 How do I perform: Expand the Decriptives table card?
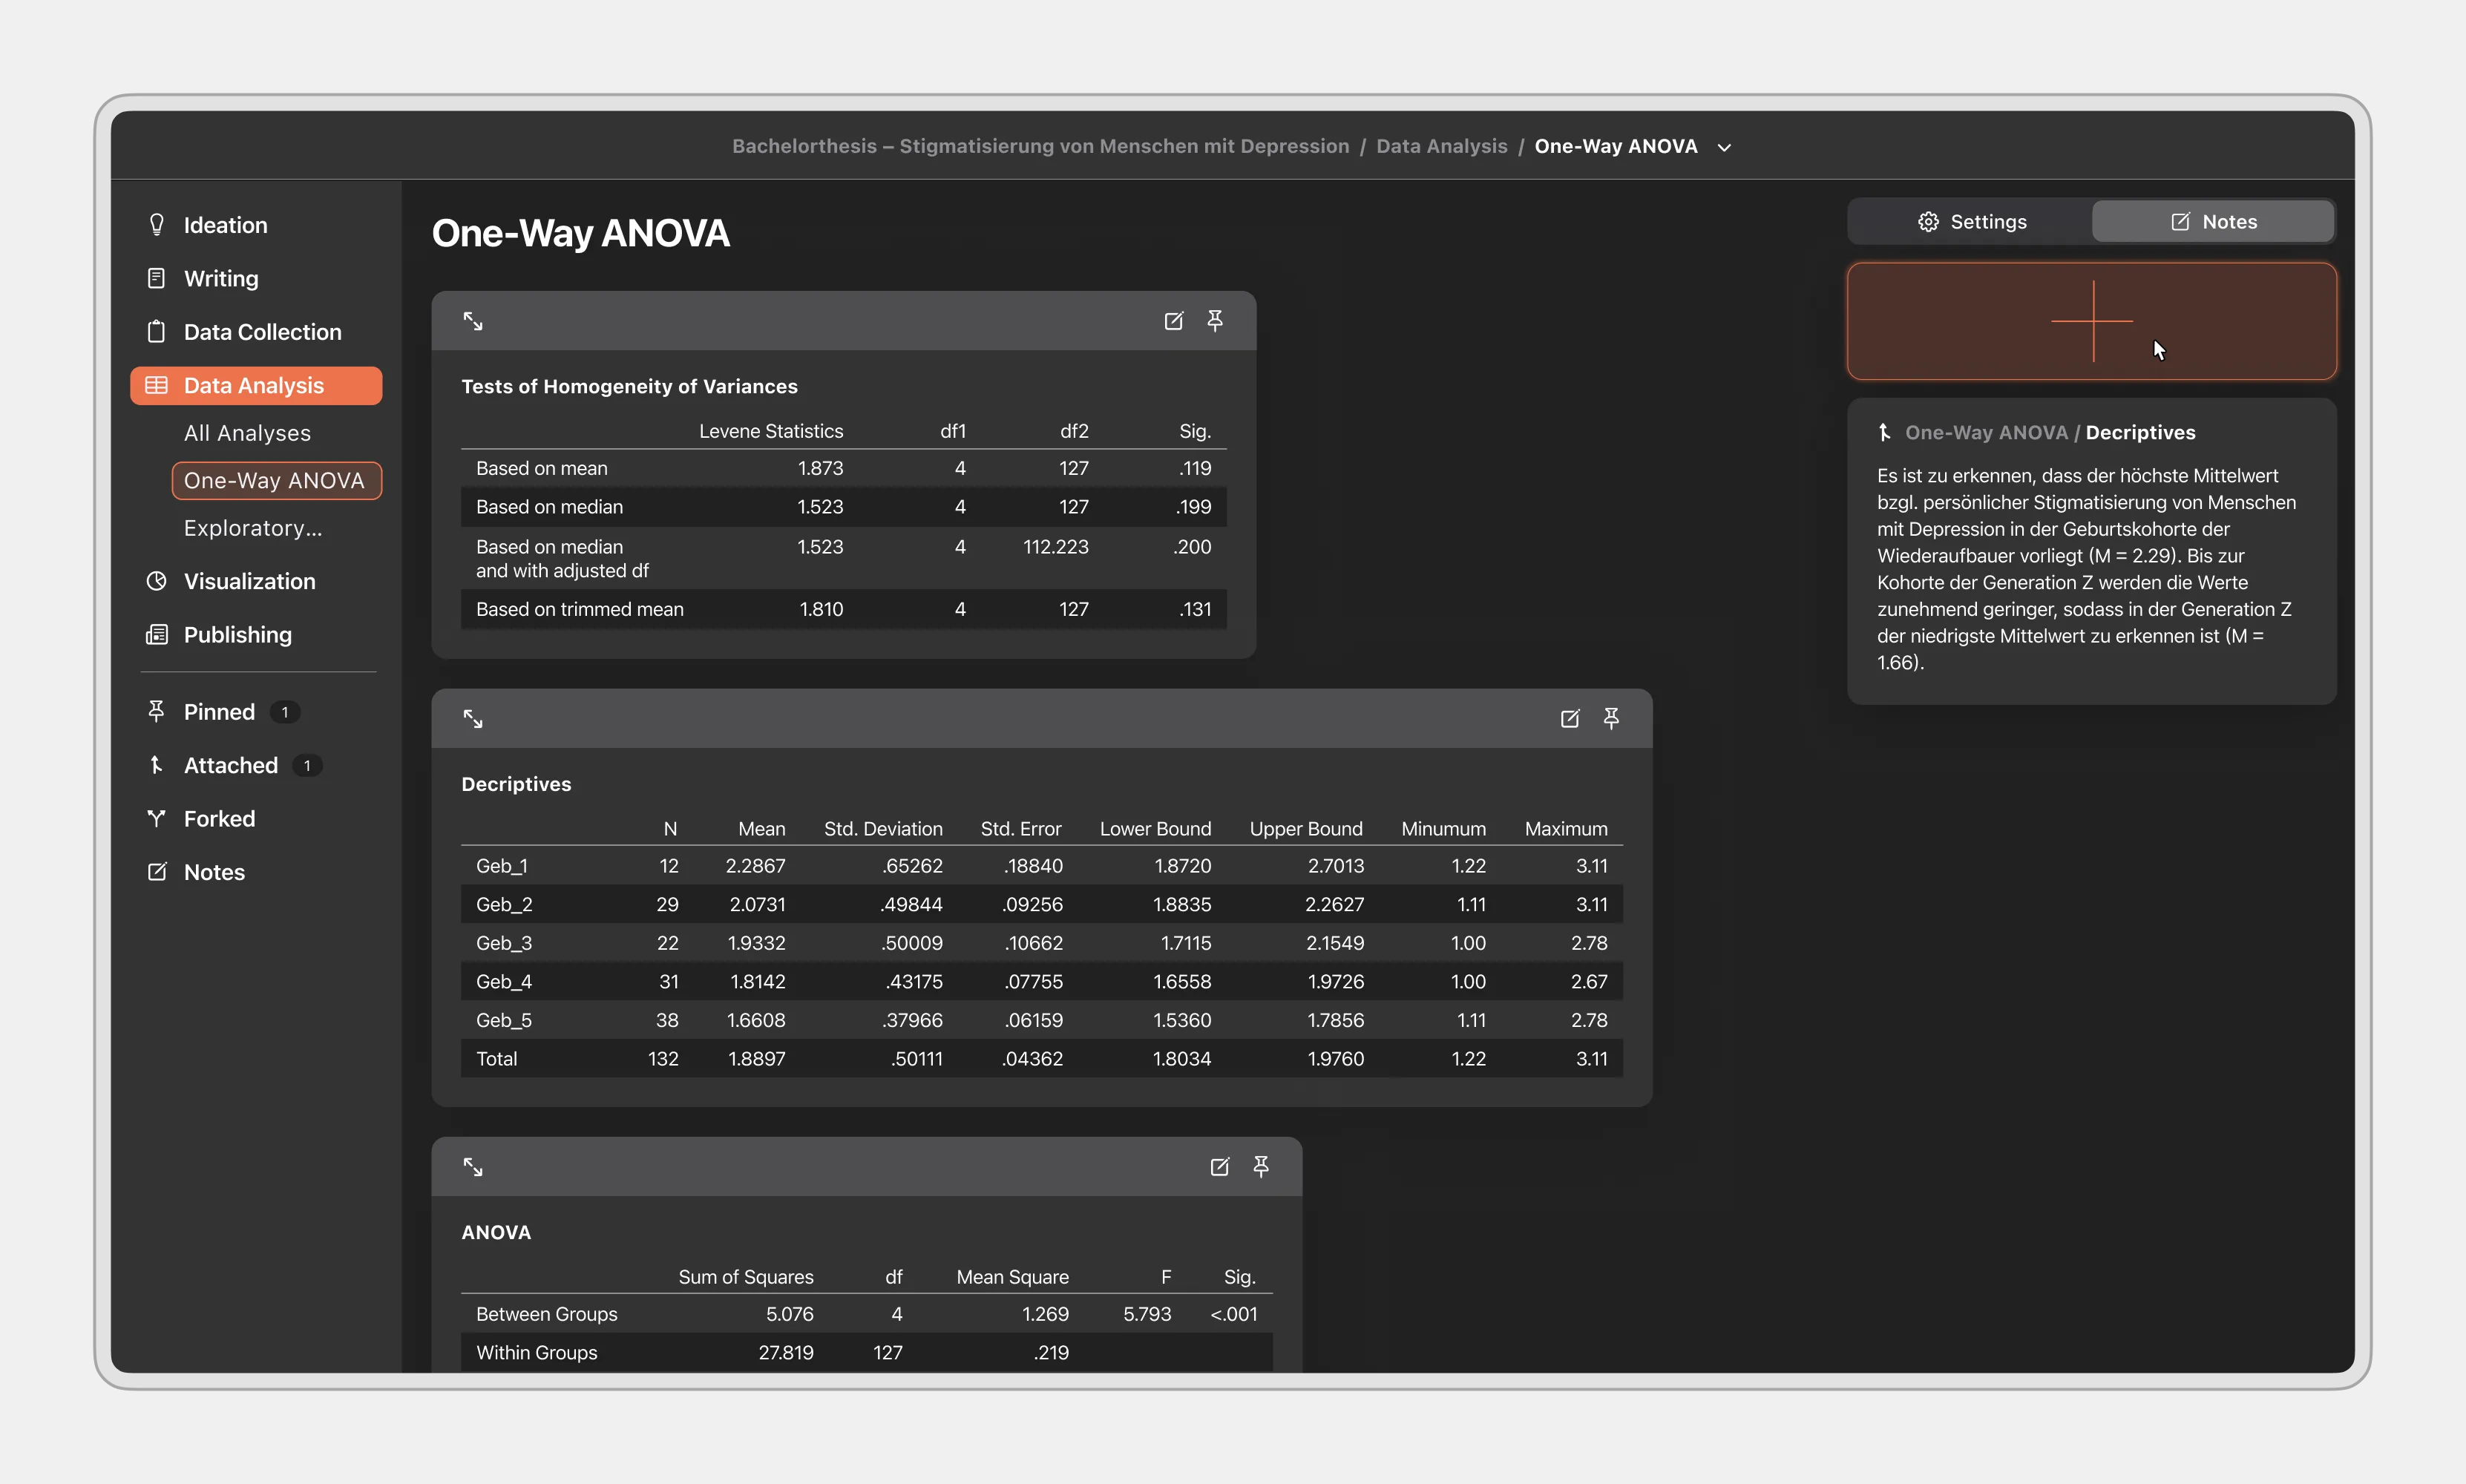pos(473,718)
